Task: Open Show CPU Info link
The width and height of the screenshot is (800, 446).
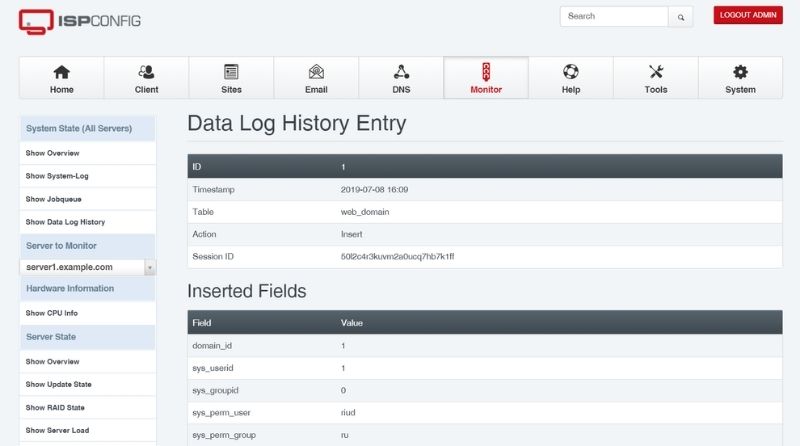Action: pyautogui.click(x=52, y=313)
